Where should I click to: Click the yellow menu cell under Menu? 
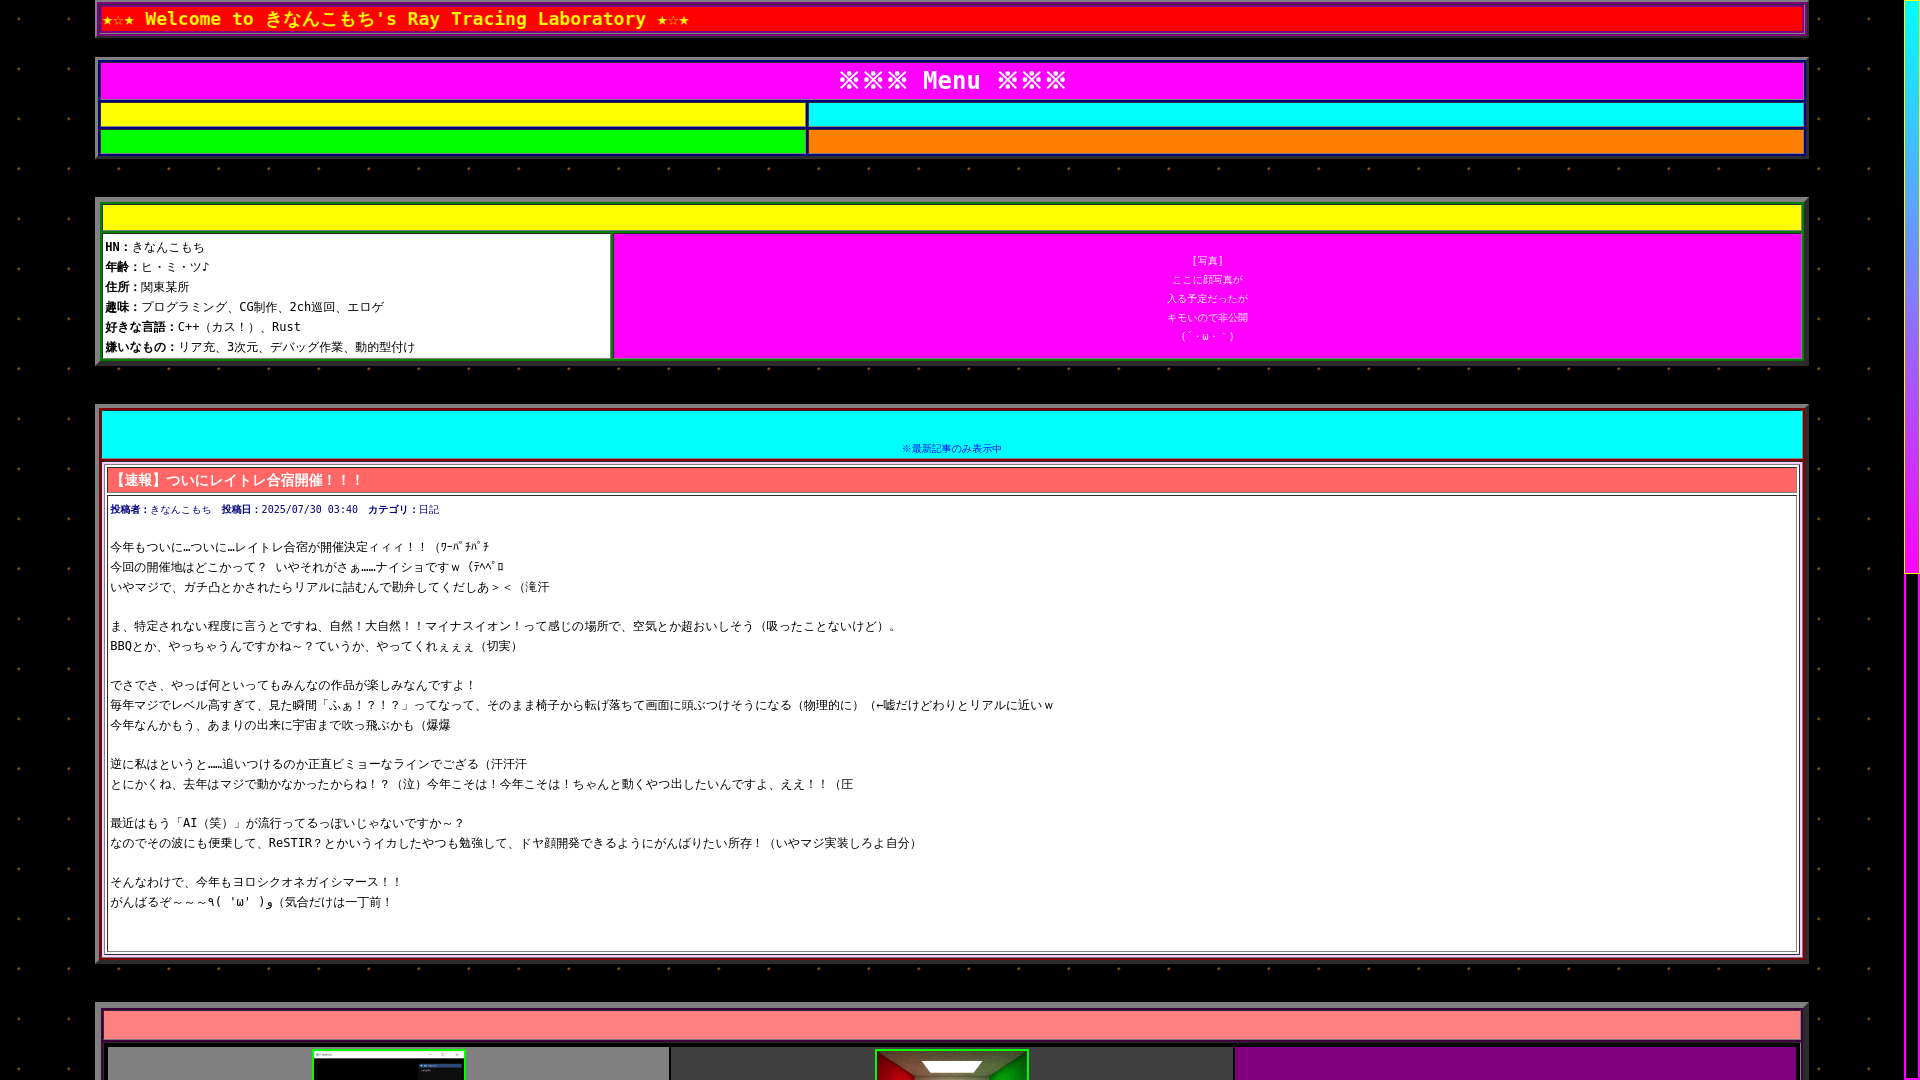click(x=453, y=115)
